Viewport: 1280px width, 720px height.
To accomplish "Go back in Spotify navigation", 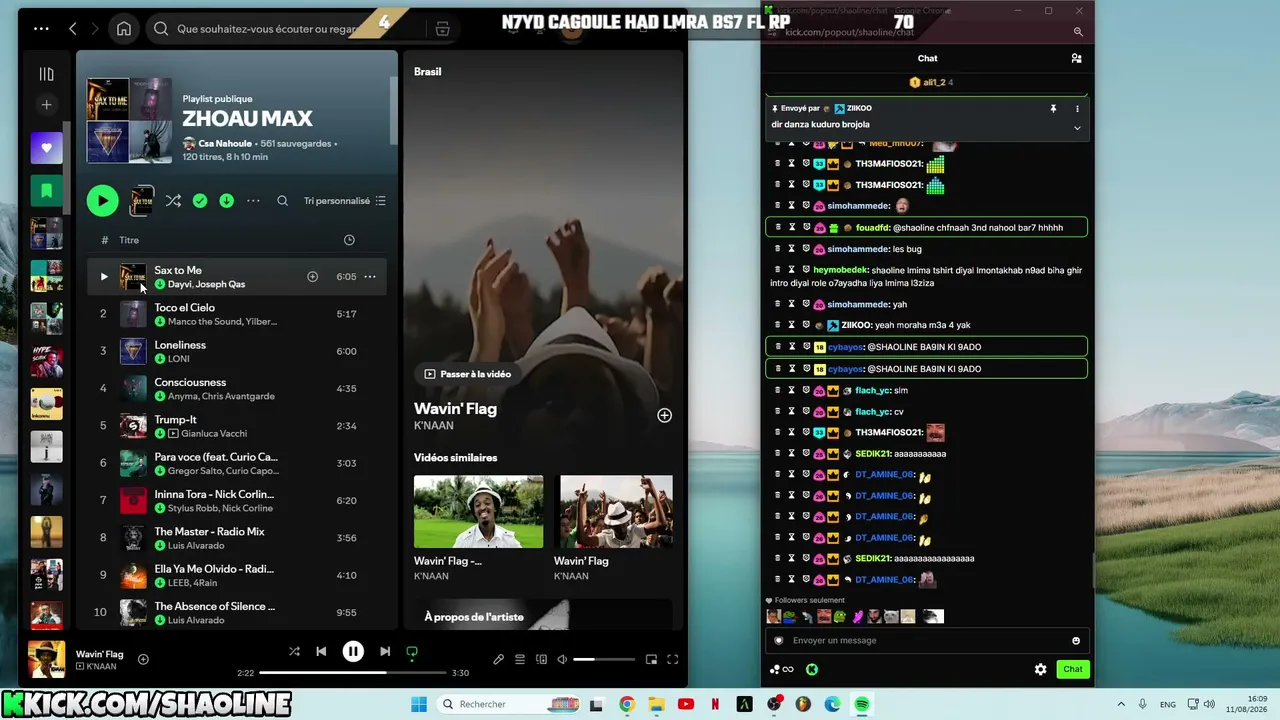I will pos(73,29).
